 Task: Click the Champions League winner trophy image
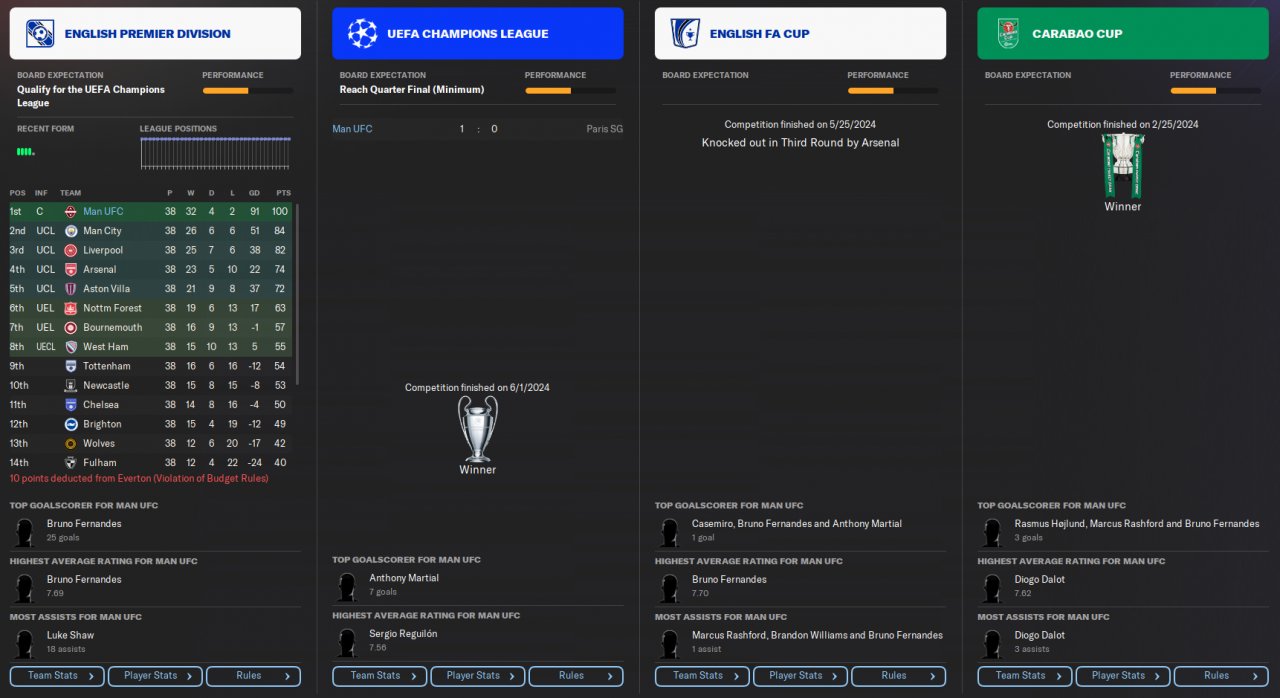coord(477,428)
